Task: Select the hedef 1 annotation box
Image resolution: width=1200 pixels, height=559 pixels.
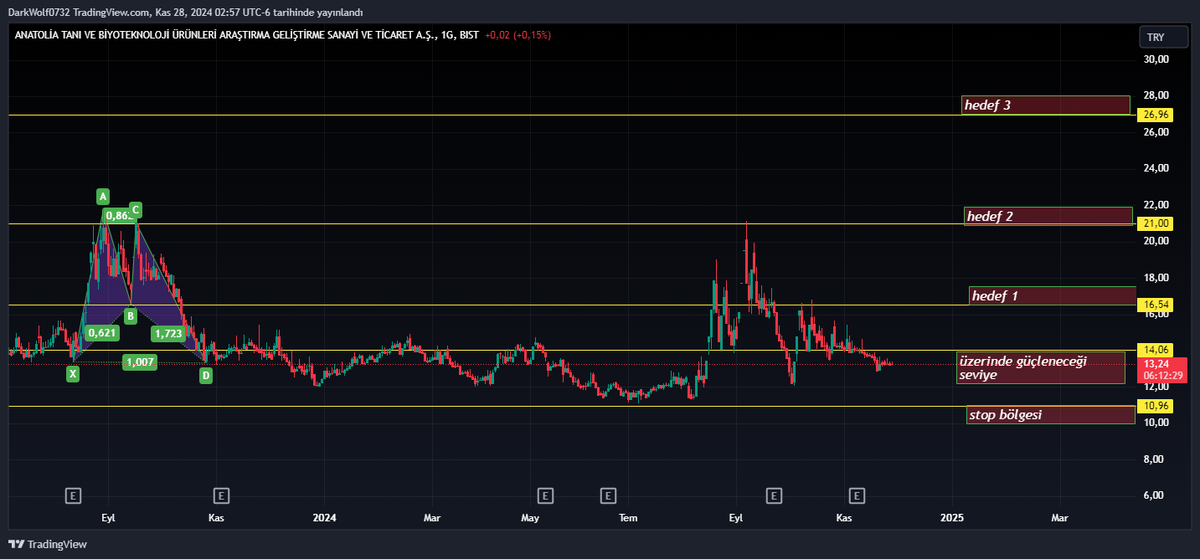Action: click(x=1053, y=296)
